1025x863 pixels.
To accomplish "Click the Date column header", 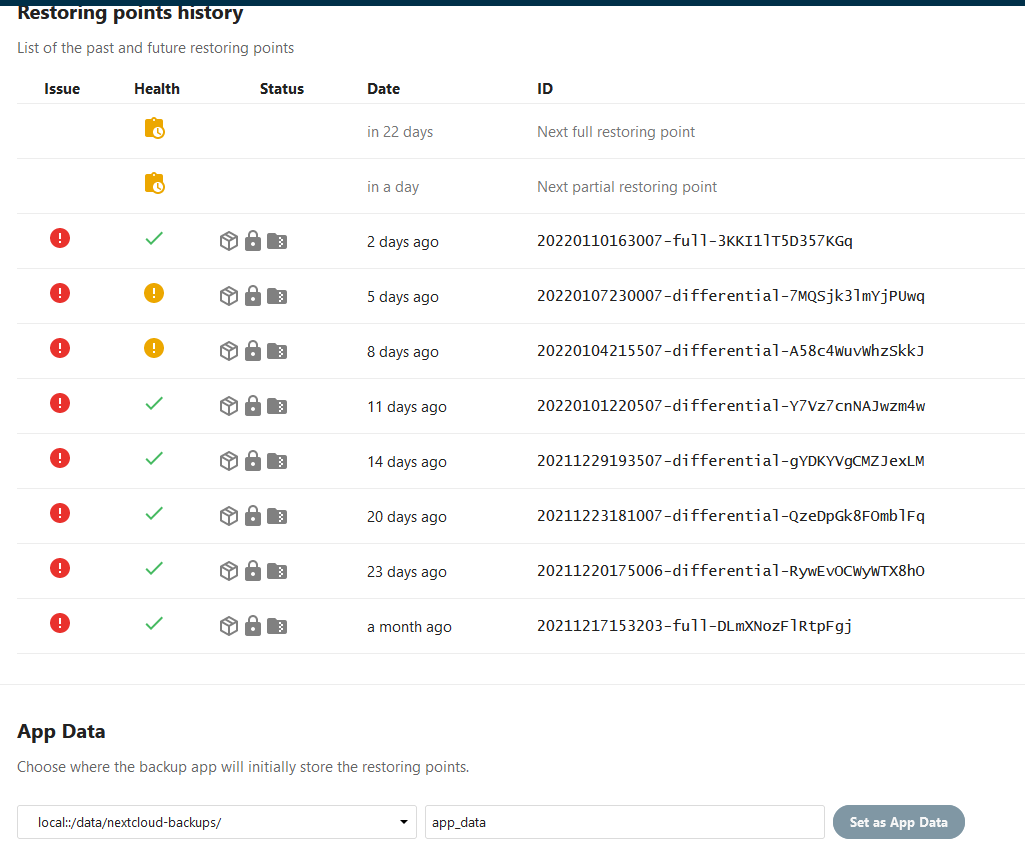I will tap(384, 89).
